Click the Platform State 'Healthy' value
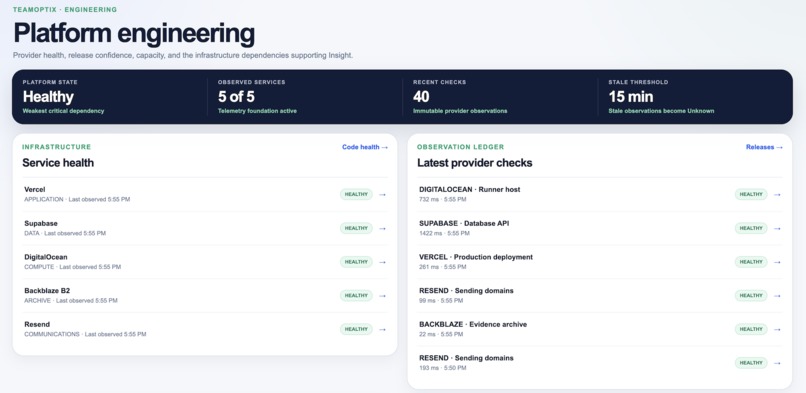The width and height of the screenshot is (806, 393). [x=48, y=97]
